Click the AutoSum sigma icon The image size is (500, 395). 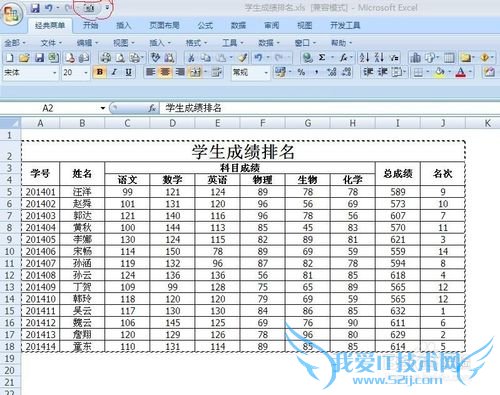coord(322,58)
